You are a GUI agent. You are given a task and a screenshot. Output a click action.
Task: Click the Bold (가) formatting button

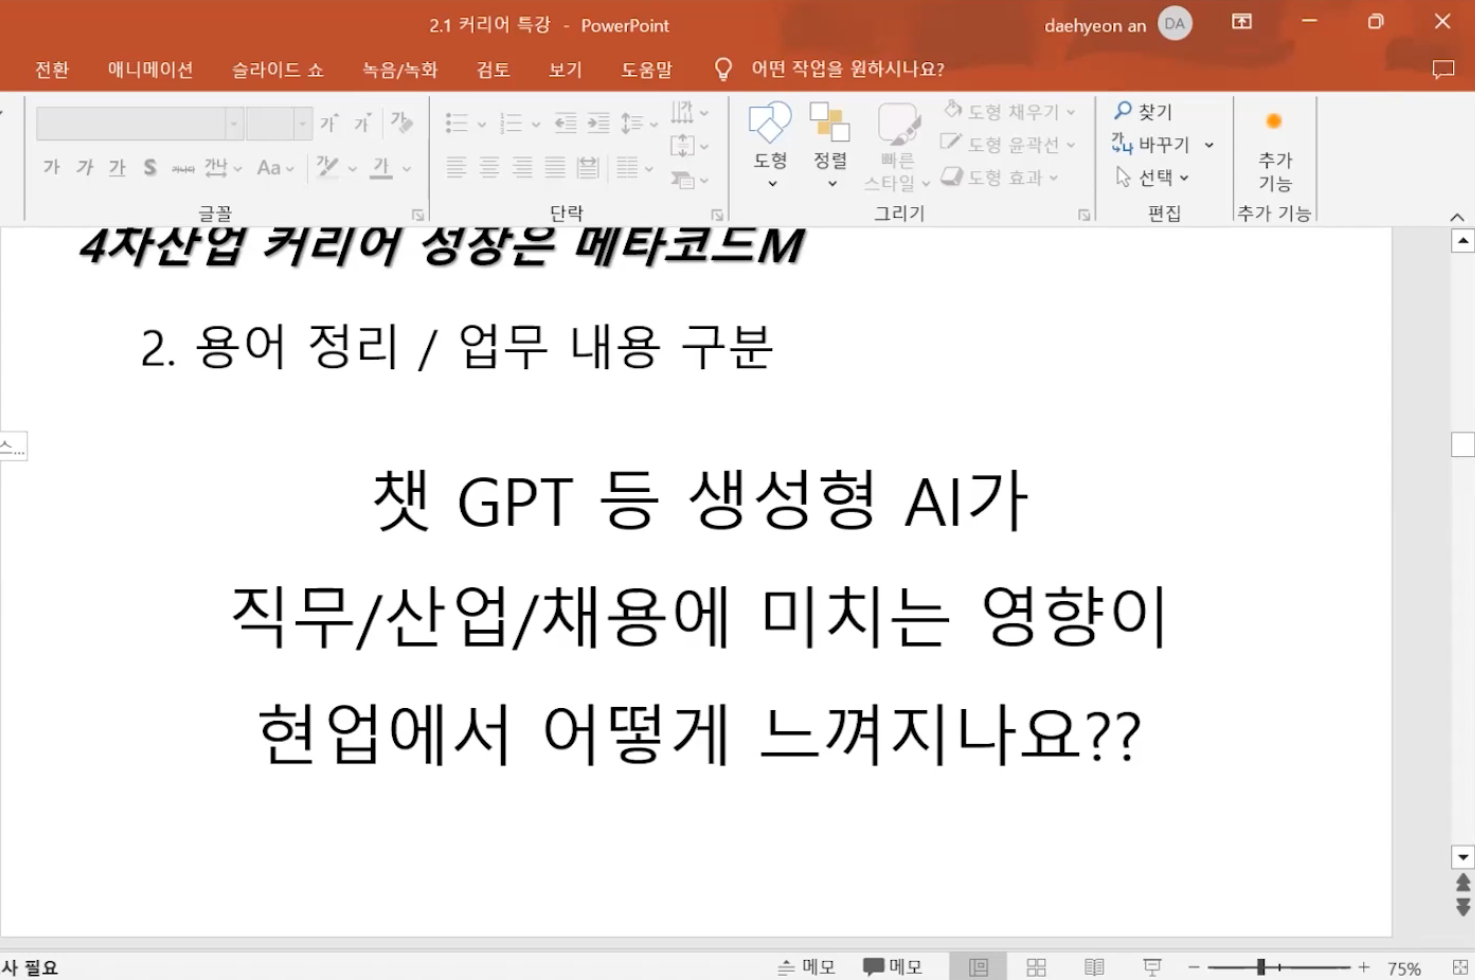point(52,168)
